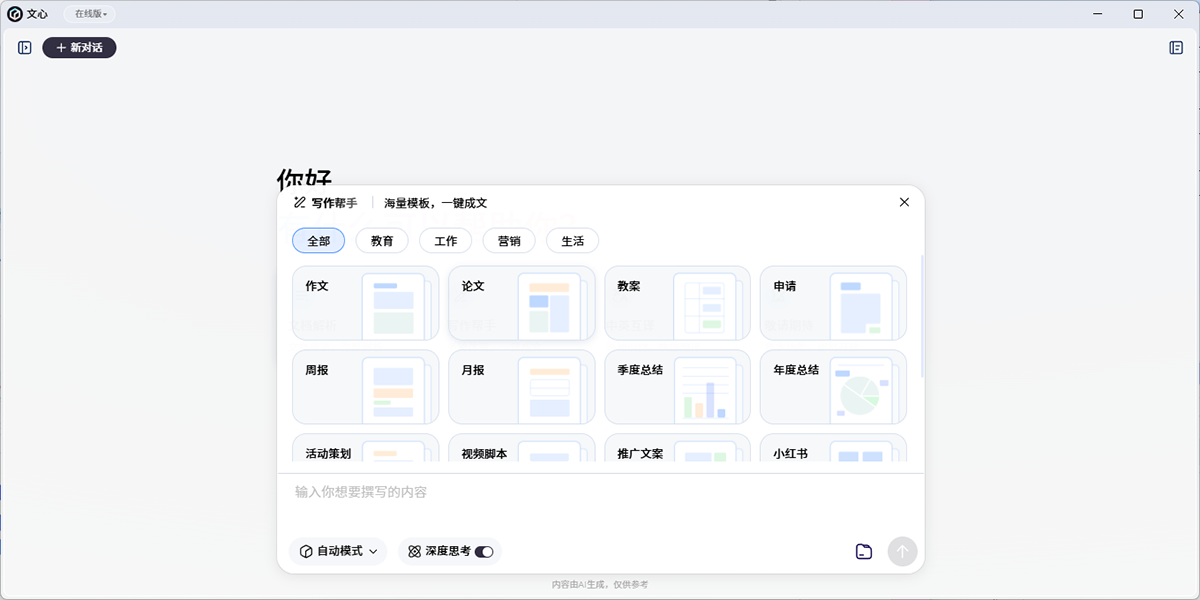Viewport: 1200px width, 600px height.
Task: Select the 全部 category tab
Action: click(318, 241)
